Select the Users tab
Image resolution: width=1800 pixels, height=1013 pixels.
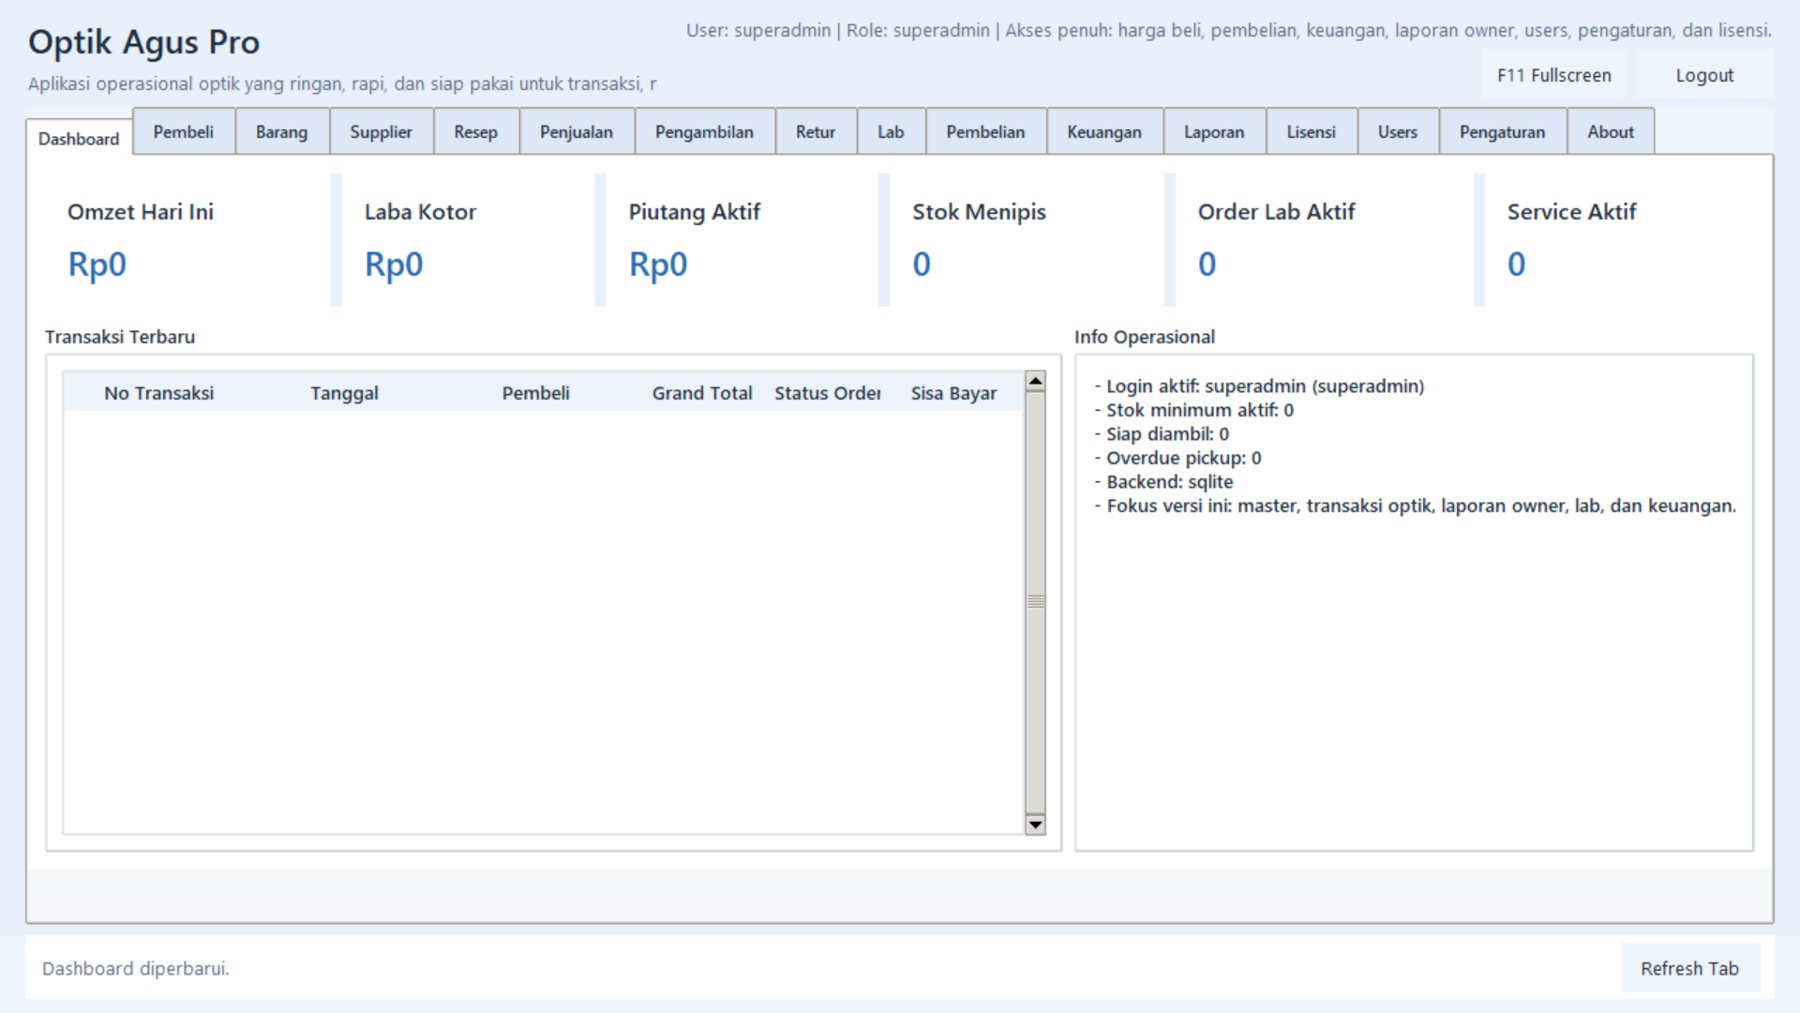tap(1397, 132)
